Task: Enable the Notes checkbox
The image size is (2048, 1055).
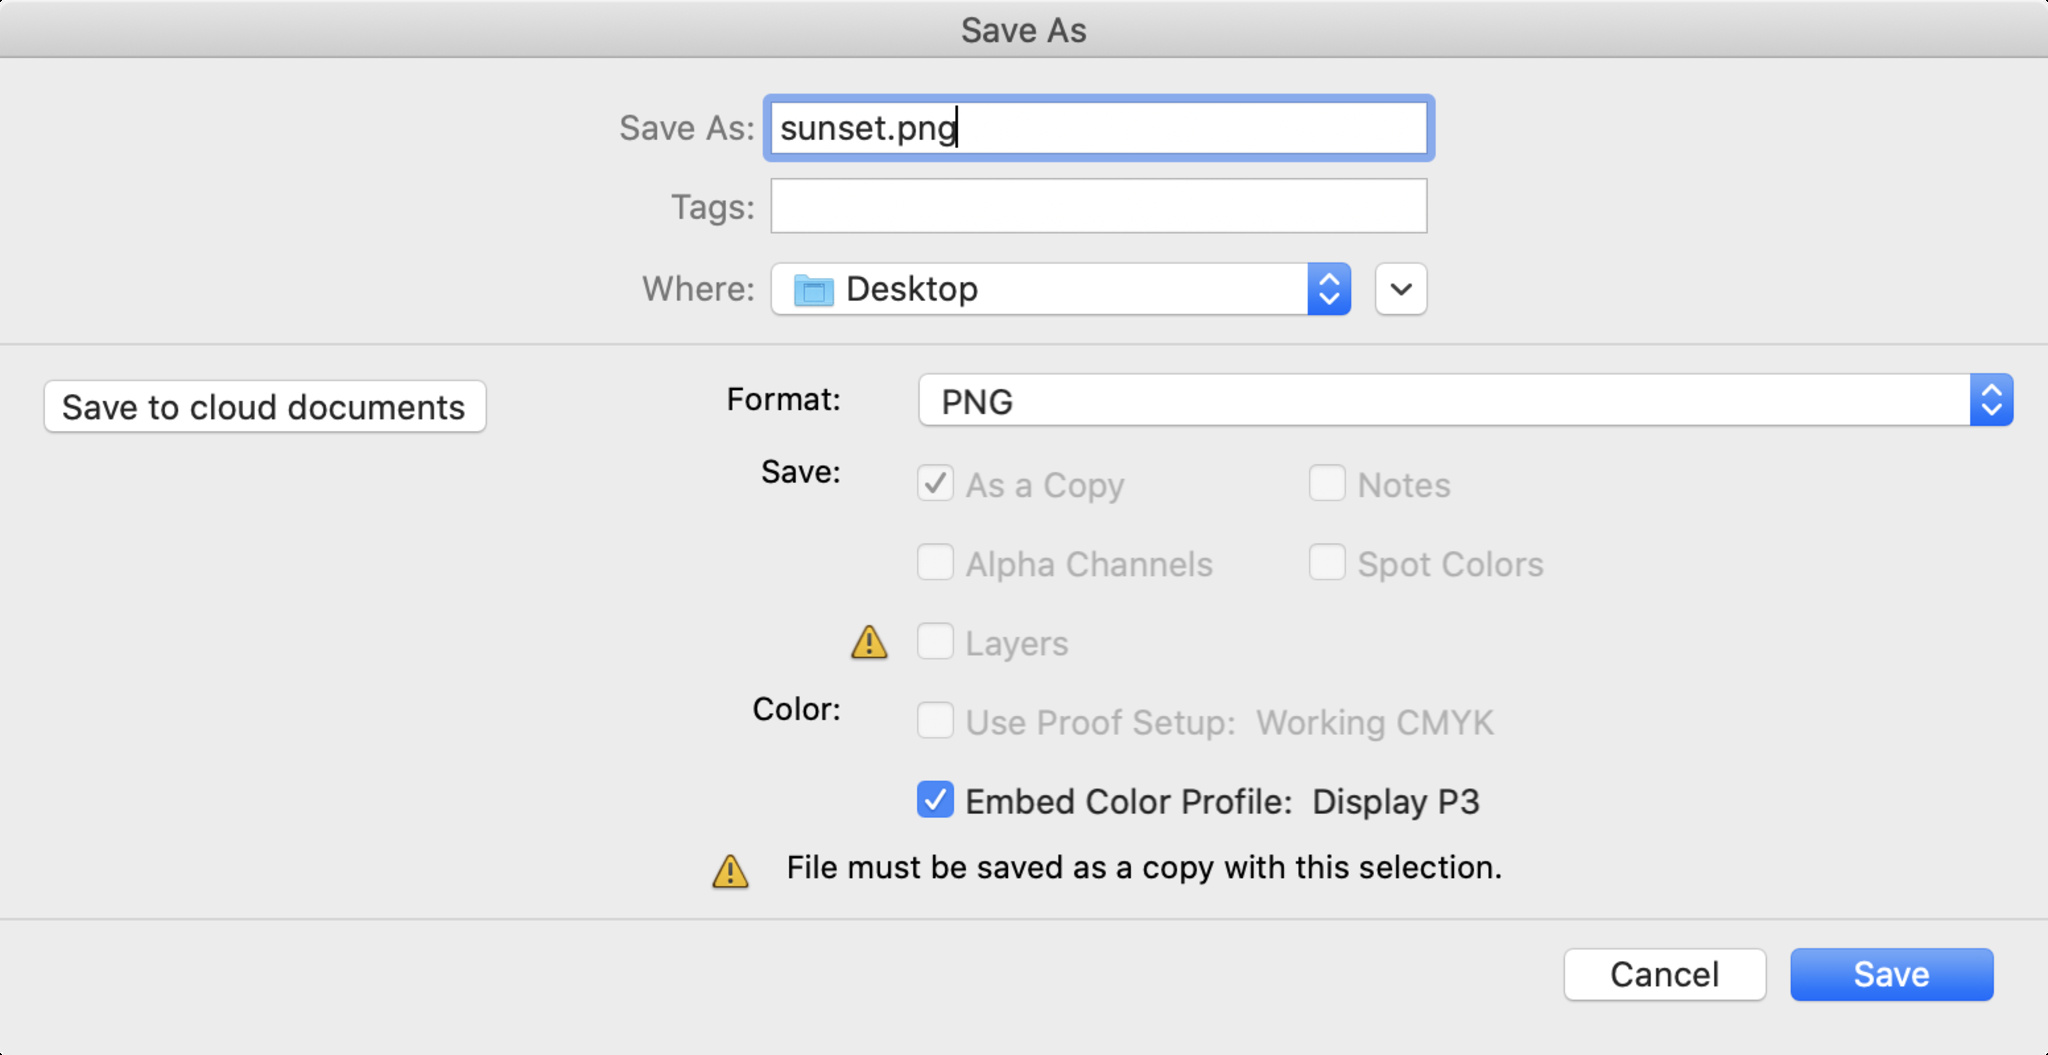Action: (1327, 484)
